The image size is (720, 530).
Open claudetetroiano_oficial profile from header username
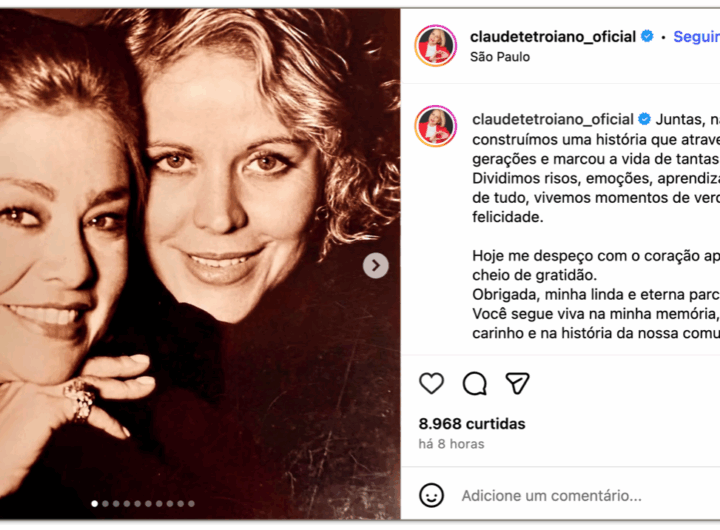(x=553, y=36)
